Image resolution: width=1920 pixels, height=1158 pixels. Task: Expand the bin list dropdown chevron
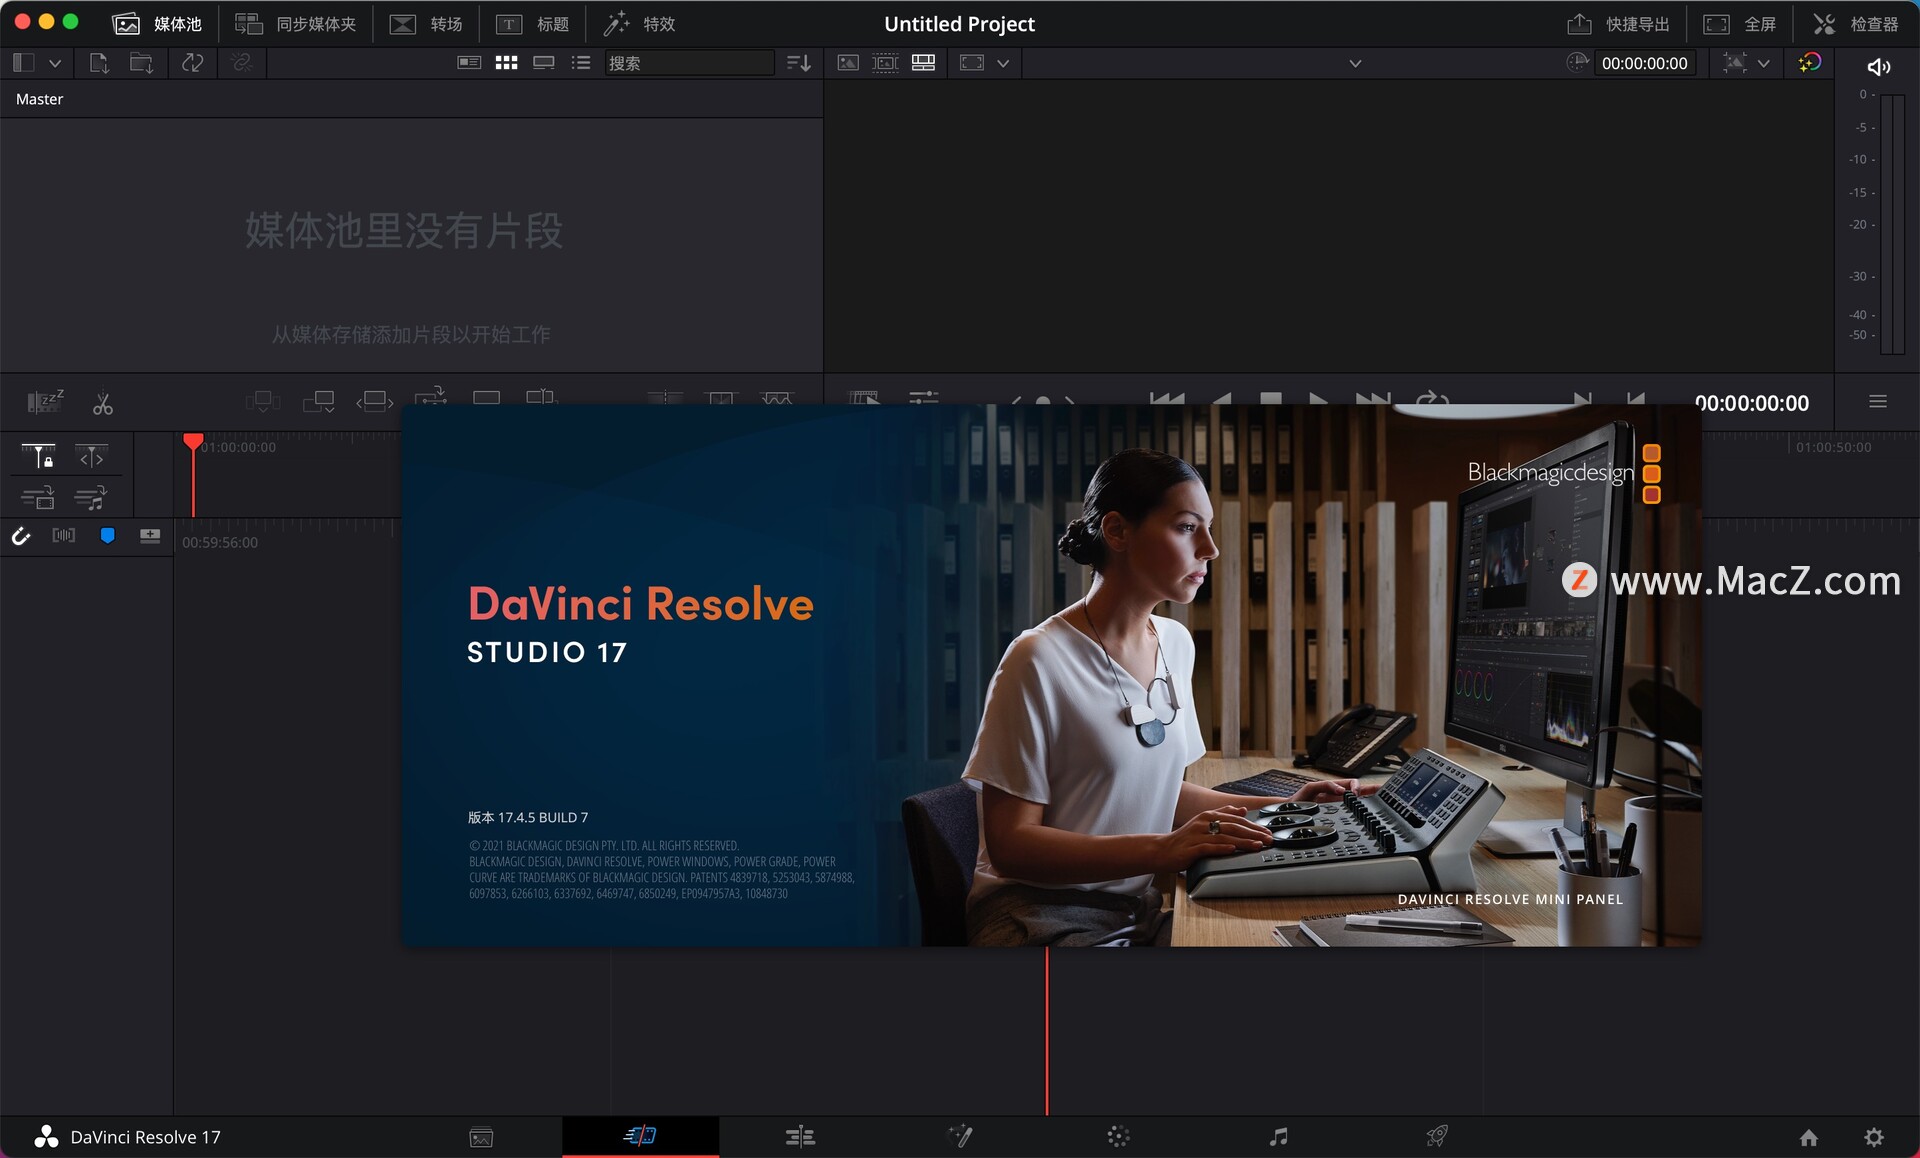coord(55,63)
